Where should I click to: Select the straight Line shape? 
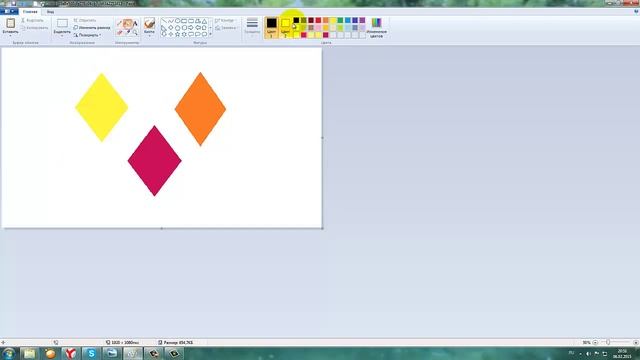coord(163,20)
